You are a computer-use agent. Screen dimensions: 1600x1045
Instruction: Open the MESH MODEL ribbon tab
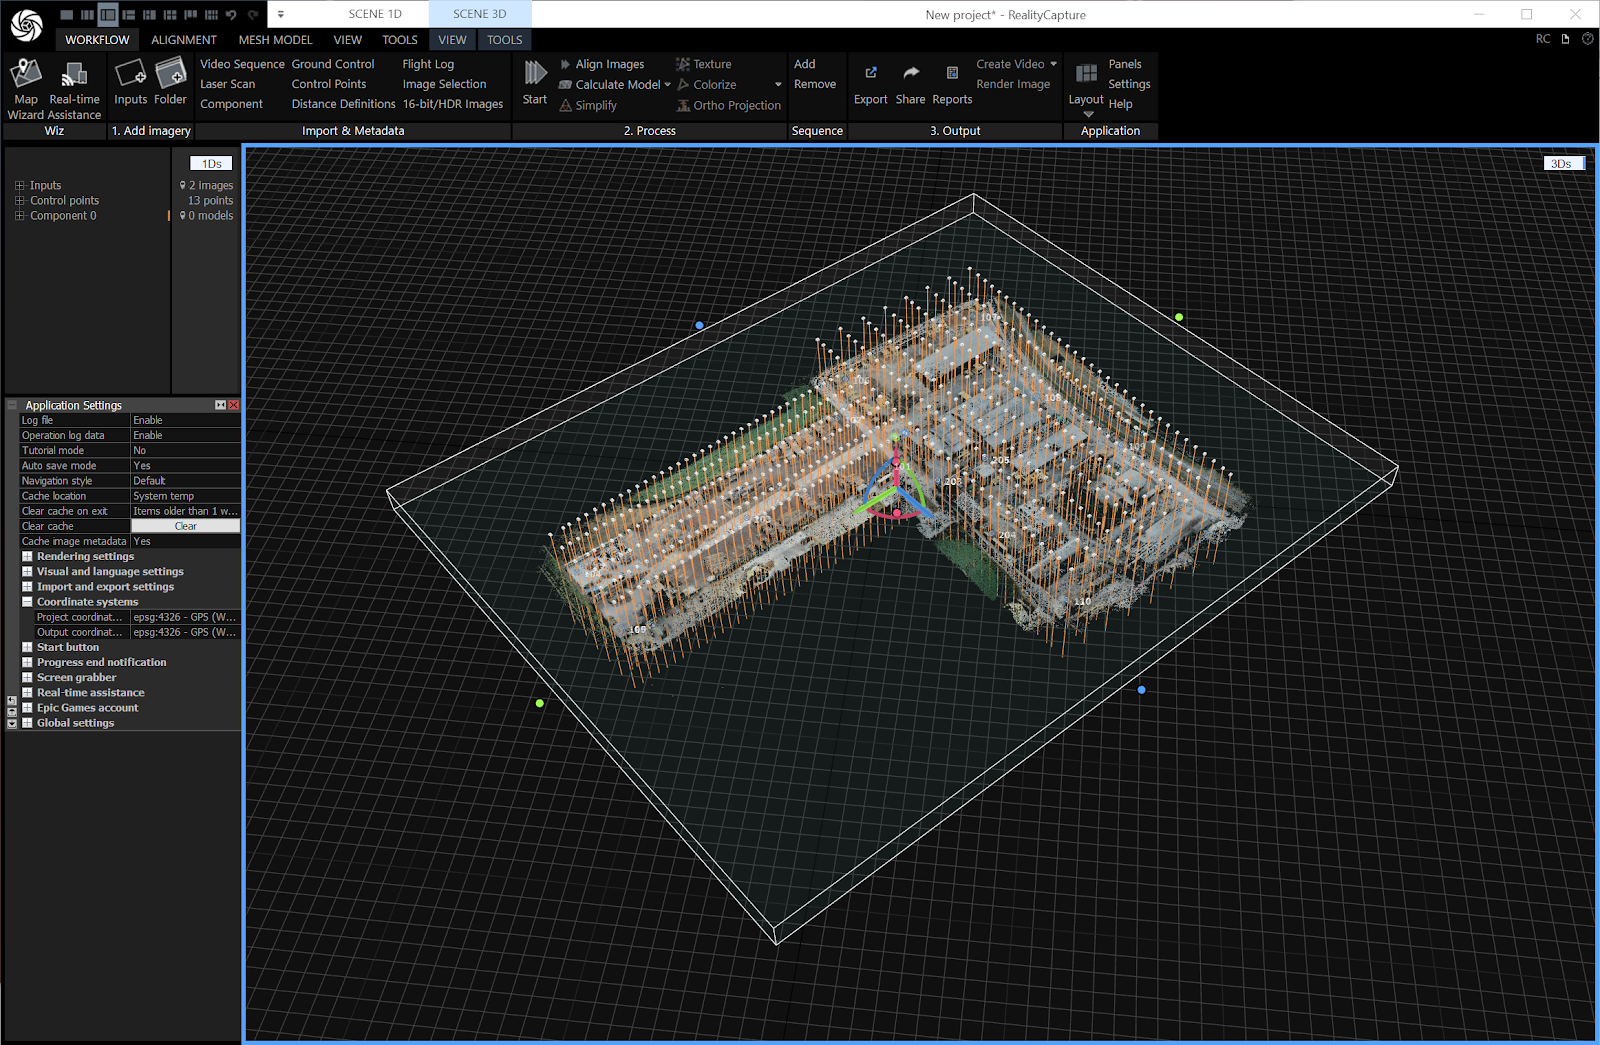[275, 40]
